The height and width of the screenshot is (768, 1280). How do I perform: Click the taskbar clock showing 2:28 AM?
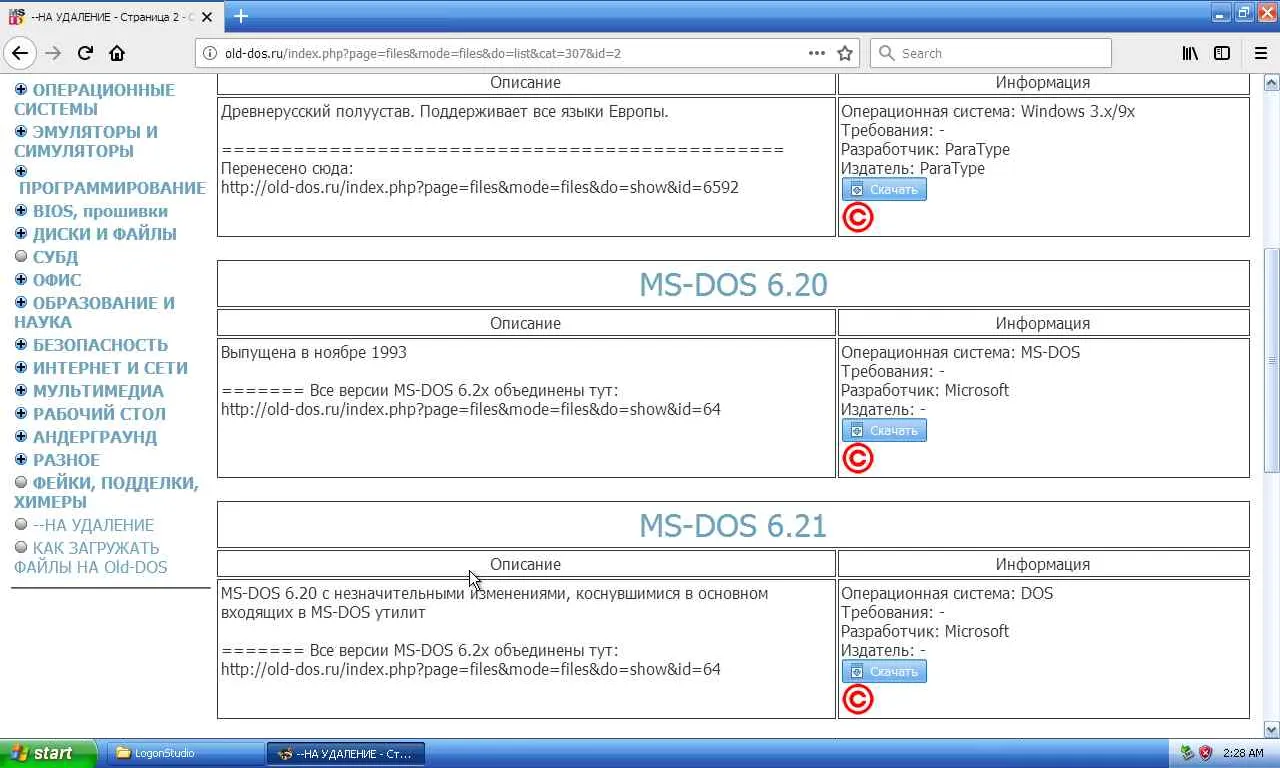(x=1243, y=753)
